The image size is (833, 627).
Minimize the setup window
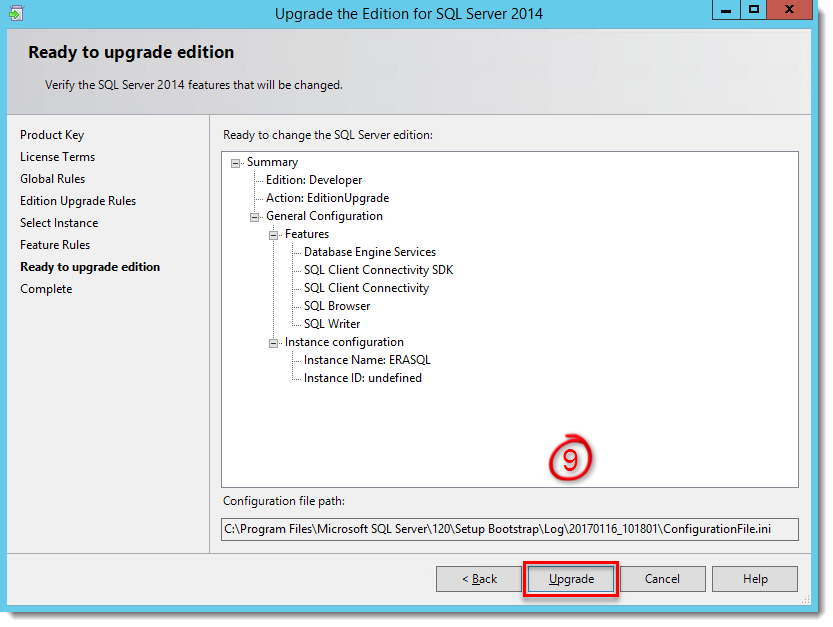(x=726, y=10)
